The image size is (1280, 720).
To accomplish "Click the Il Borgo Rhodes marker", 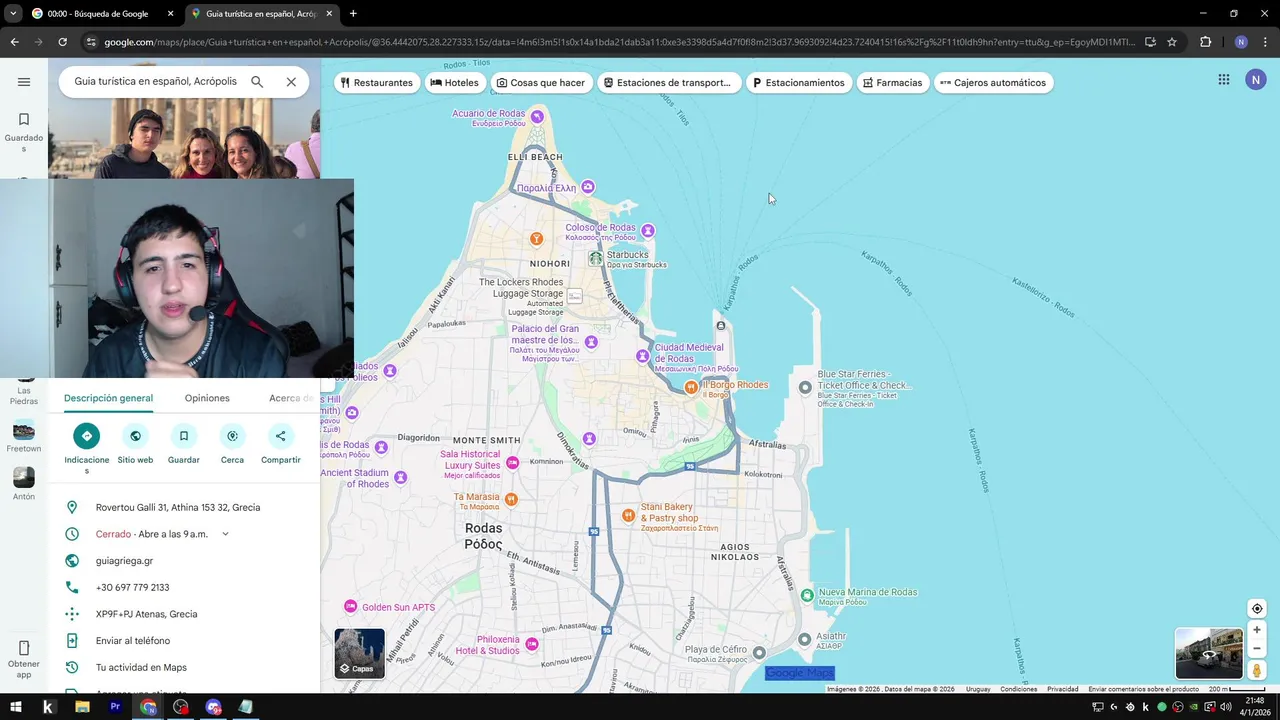I will pos(690,386).
